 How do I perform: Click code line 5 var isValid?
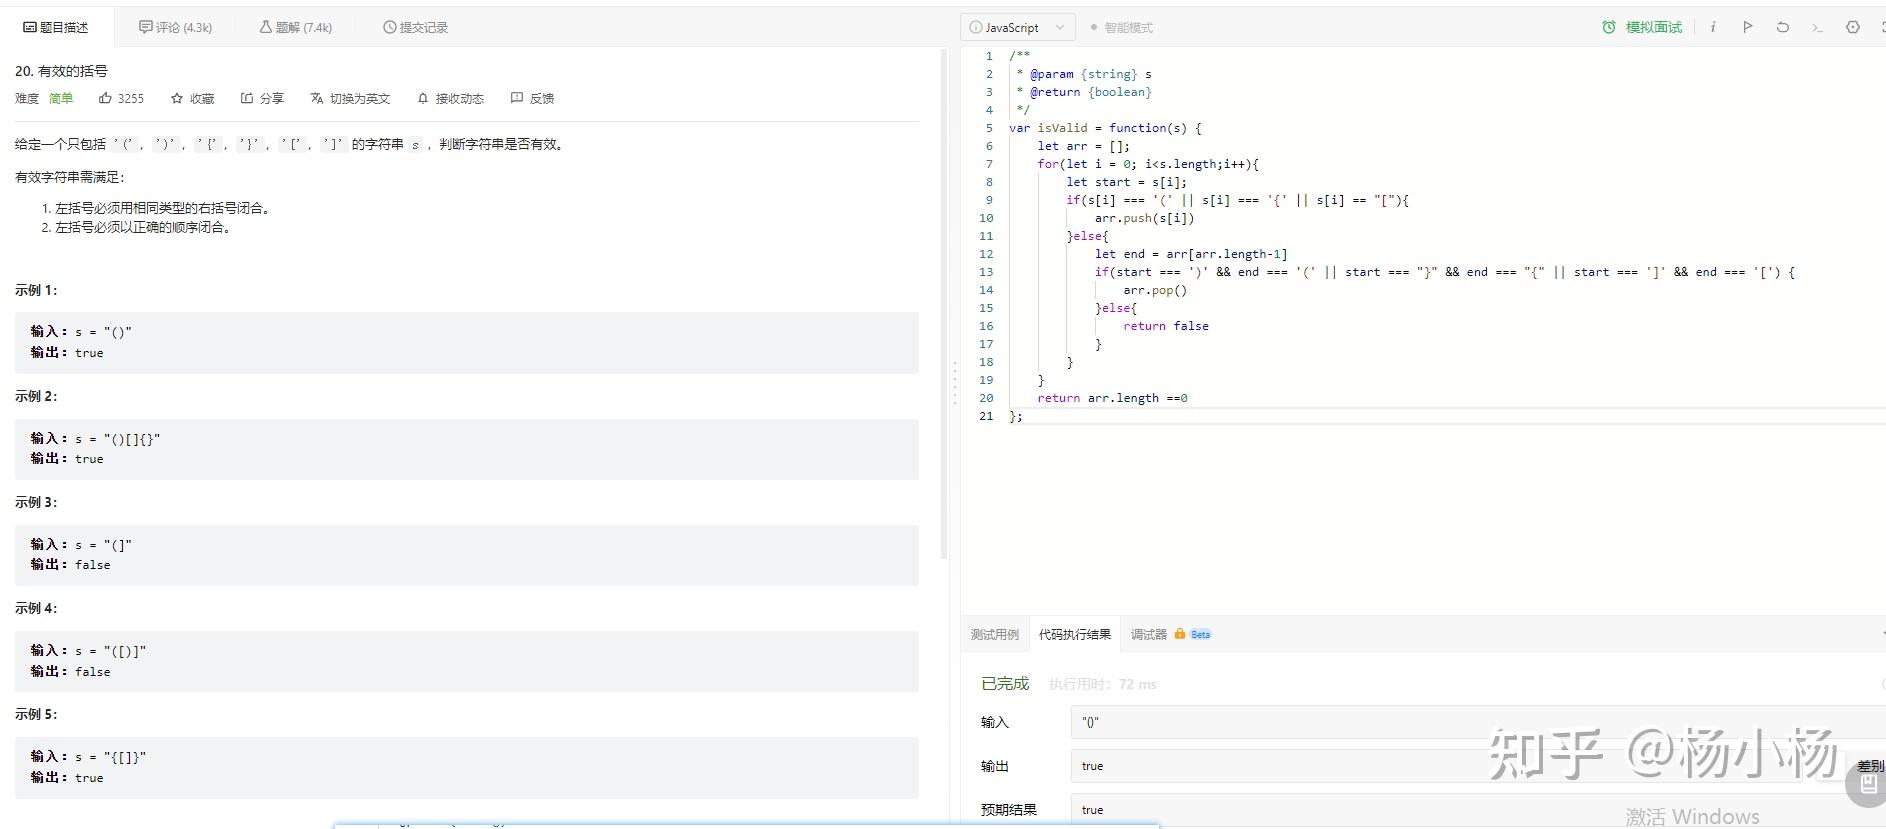(x=1105, y=128)
